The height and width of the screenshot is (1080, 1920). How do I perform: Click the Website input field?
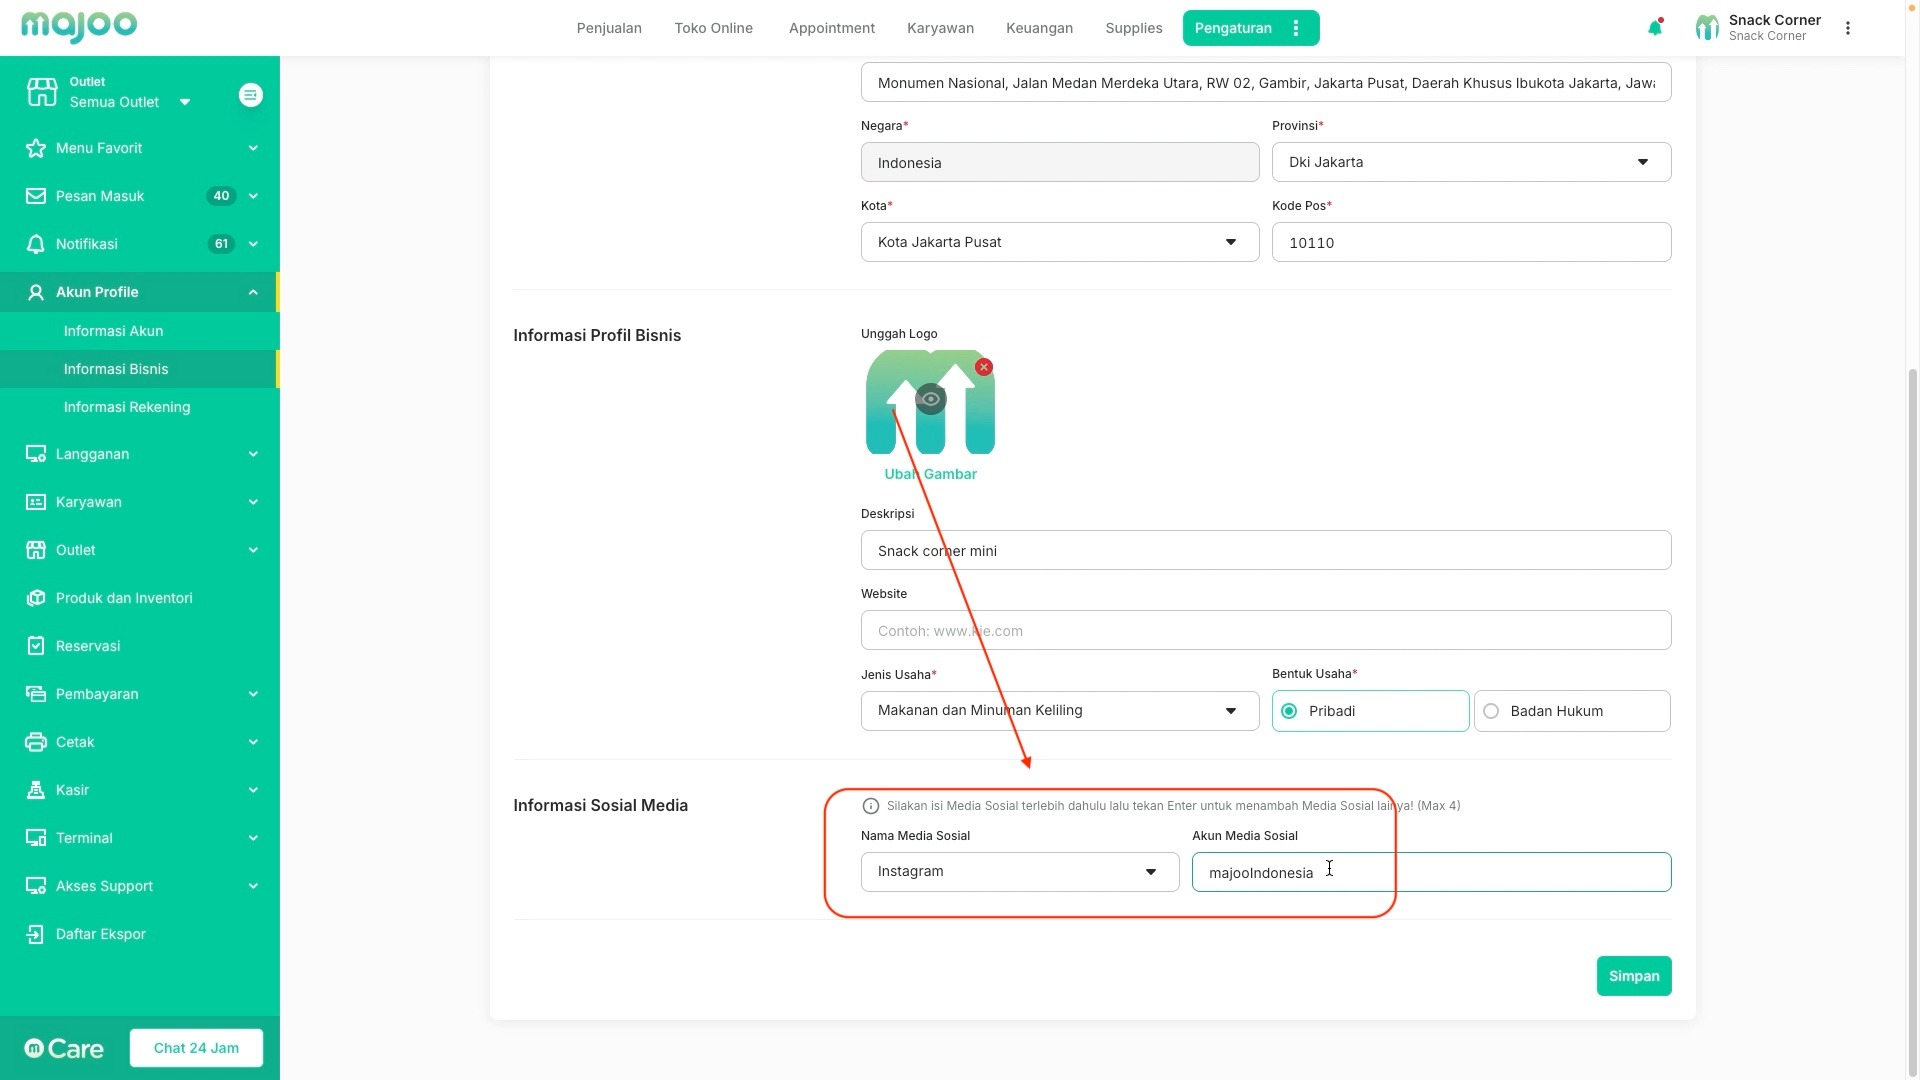[x=1265, y=631]
